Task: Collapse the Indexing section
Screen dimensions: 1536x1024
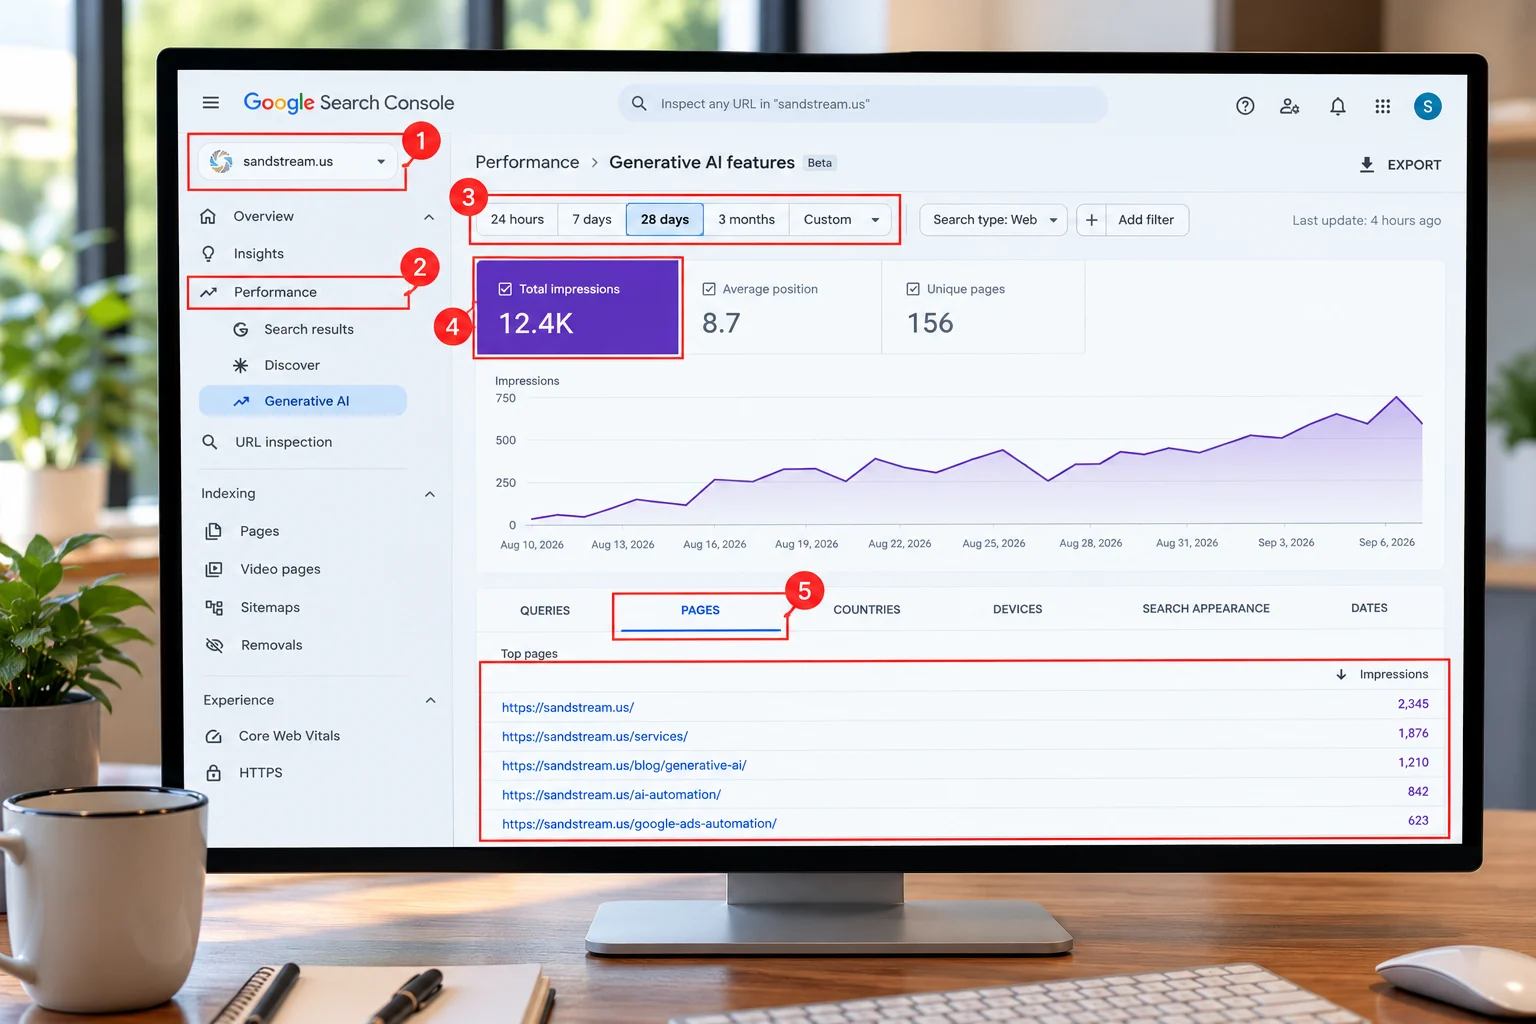Action: click(x=430, y=494)
